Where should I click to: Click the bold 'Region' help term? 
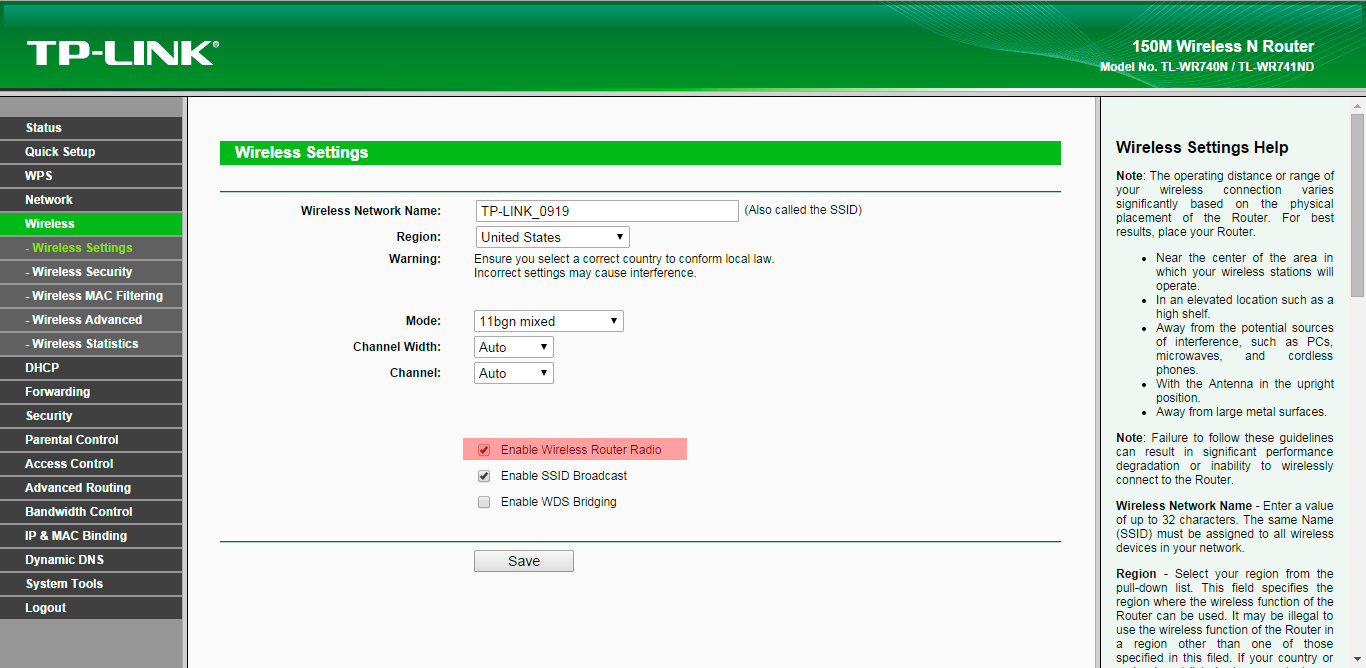pos(1136,574)
